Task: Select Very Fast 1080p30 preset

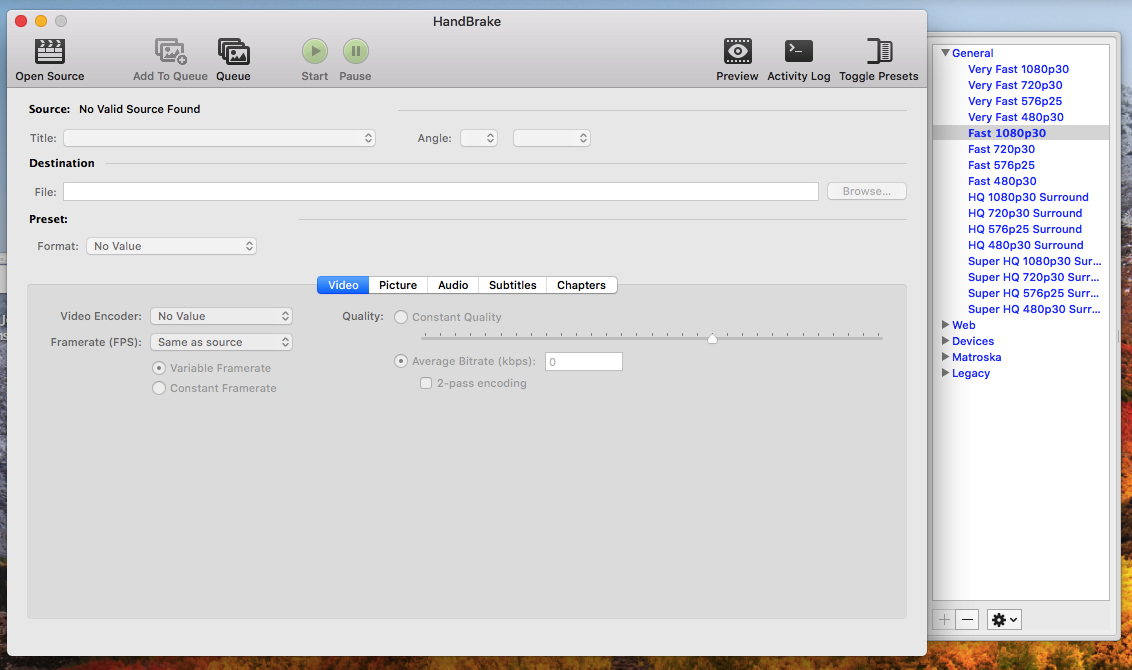Action: pos(1018,69)
